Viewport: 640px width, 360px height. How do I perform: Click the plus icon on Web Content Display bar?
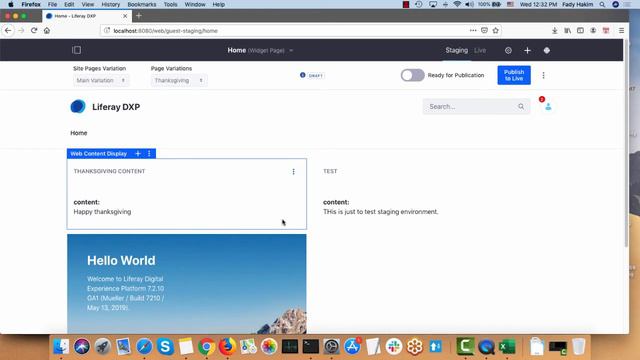(138, 153)
